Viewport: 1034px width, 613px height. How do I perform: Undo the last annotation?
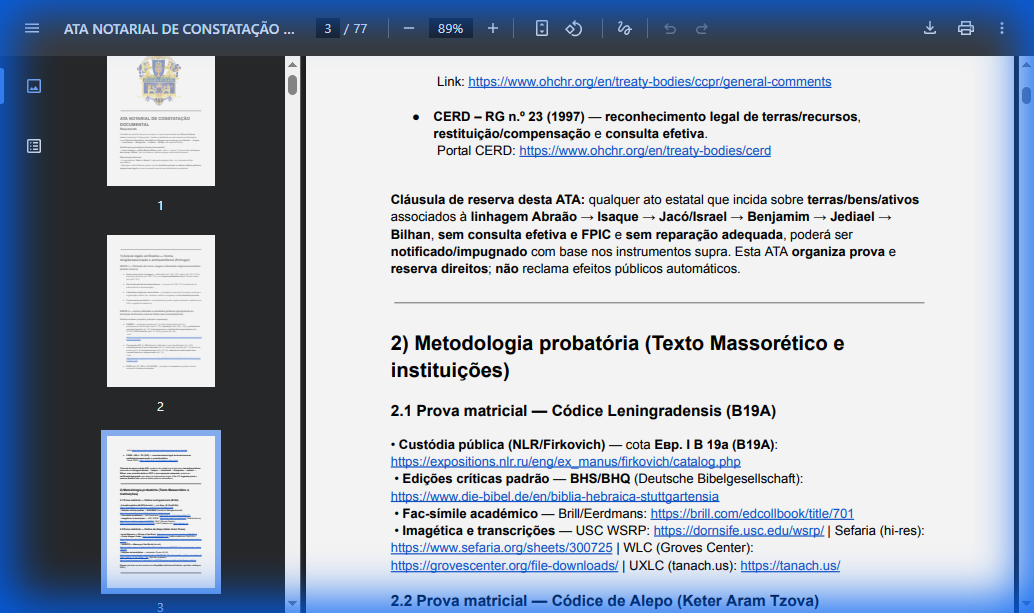(668, 28)
